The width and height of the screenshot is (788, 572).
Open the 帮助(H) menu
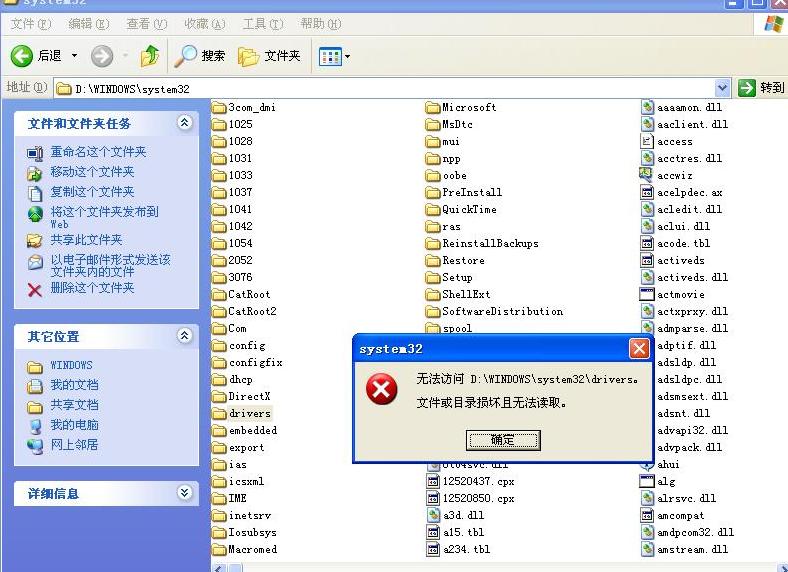(321, 24)
